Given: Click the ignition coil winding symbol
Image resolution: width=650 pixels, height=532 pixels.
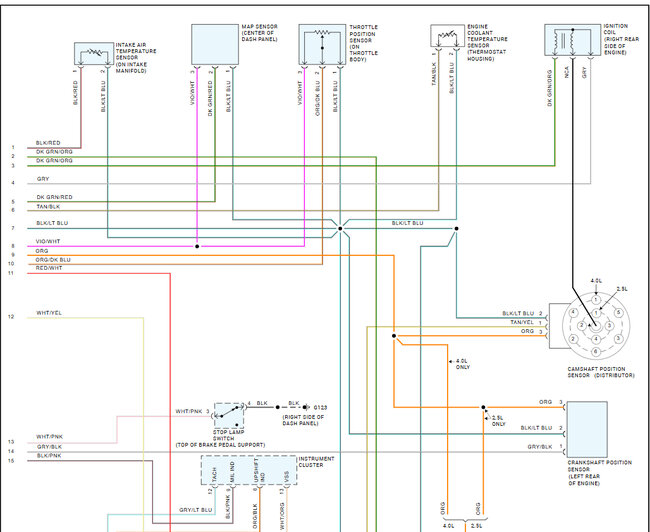Looking at the screenshot, I should pyautogui.click(x=572, y=40).
